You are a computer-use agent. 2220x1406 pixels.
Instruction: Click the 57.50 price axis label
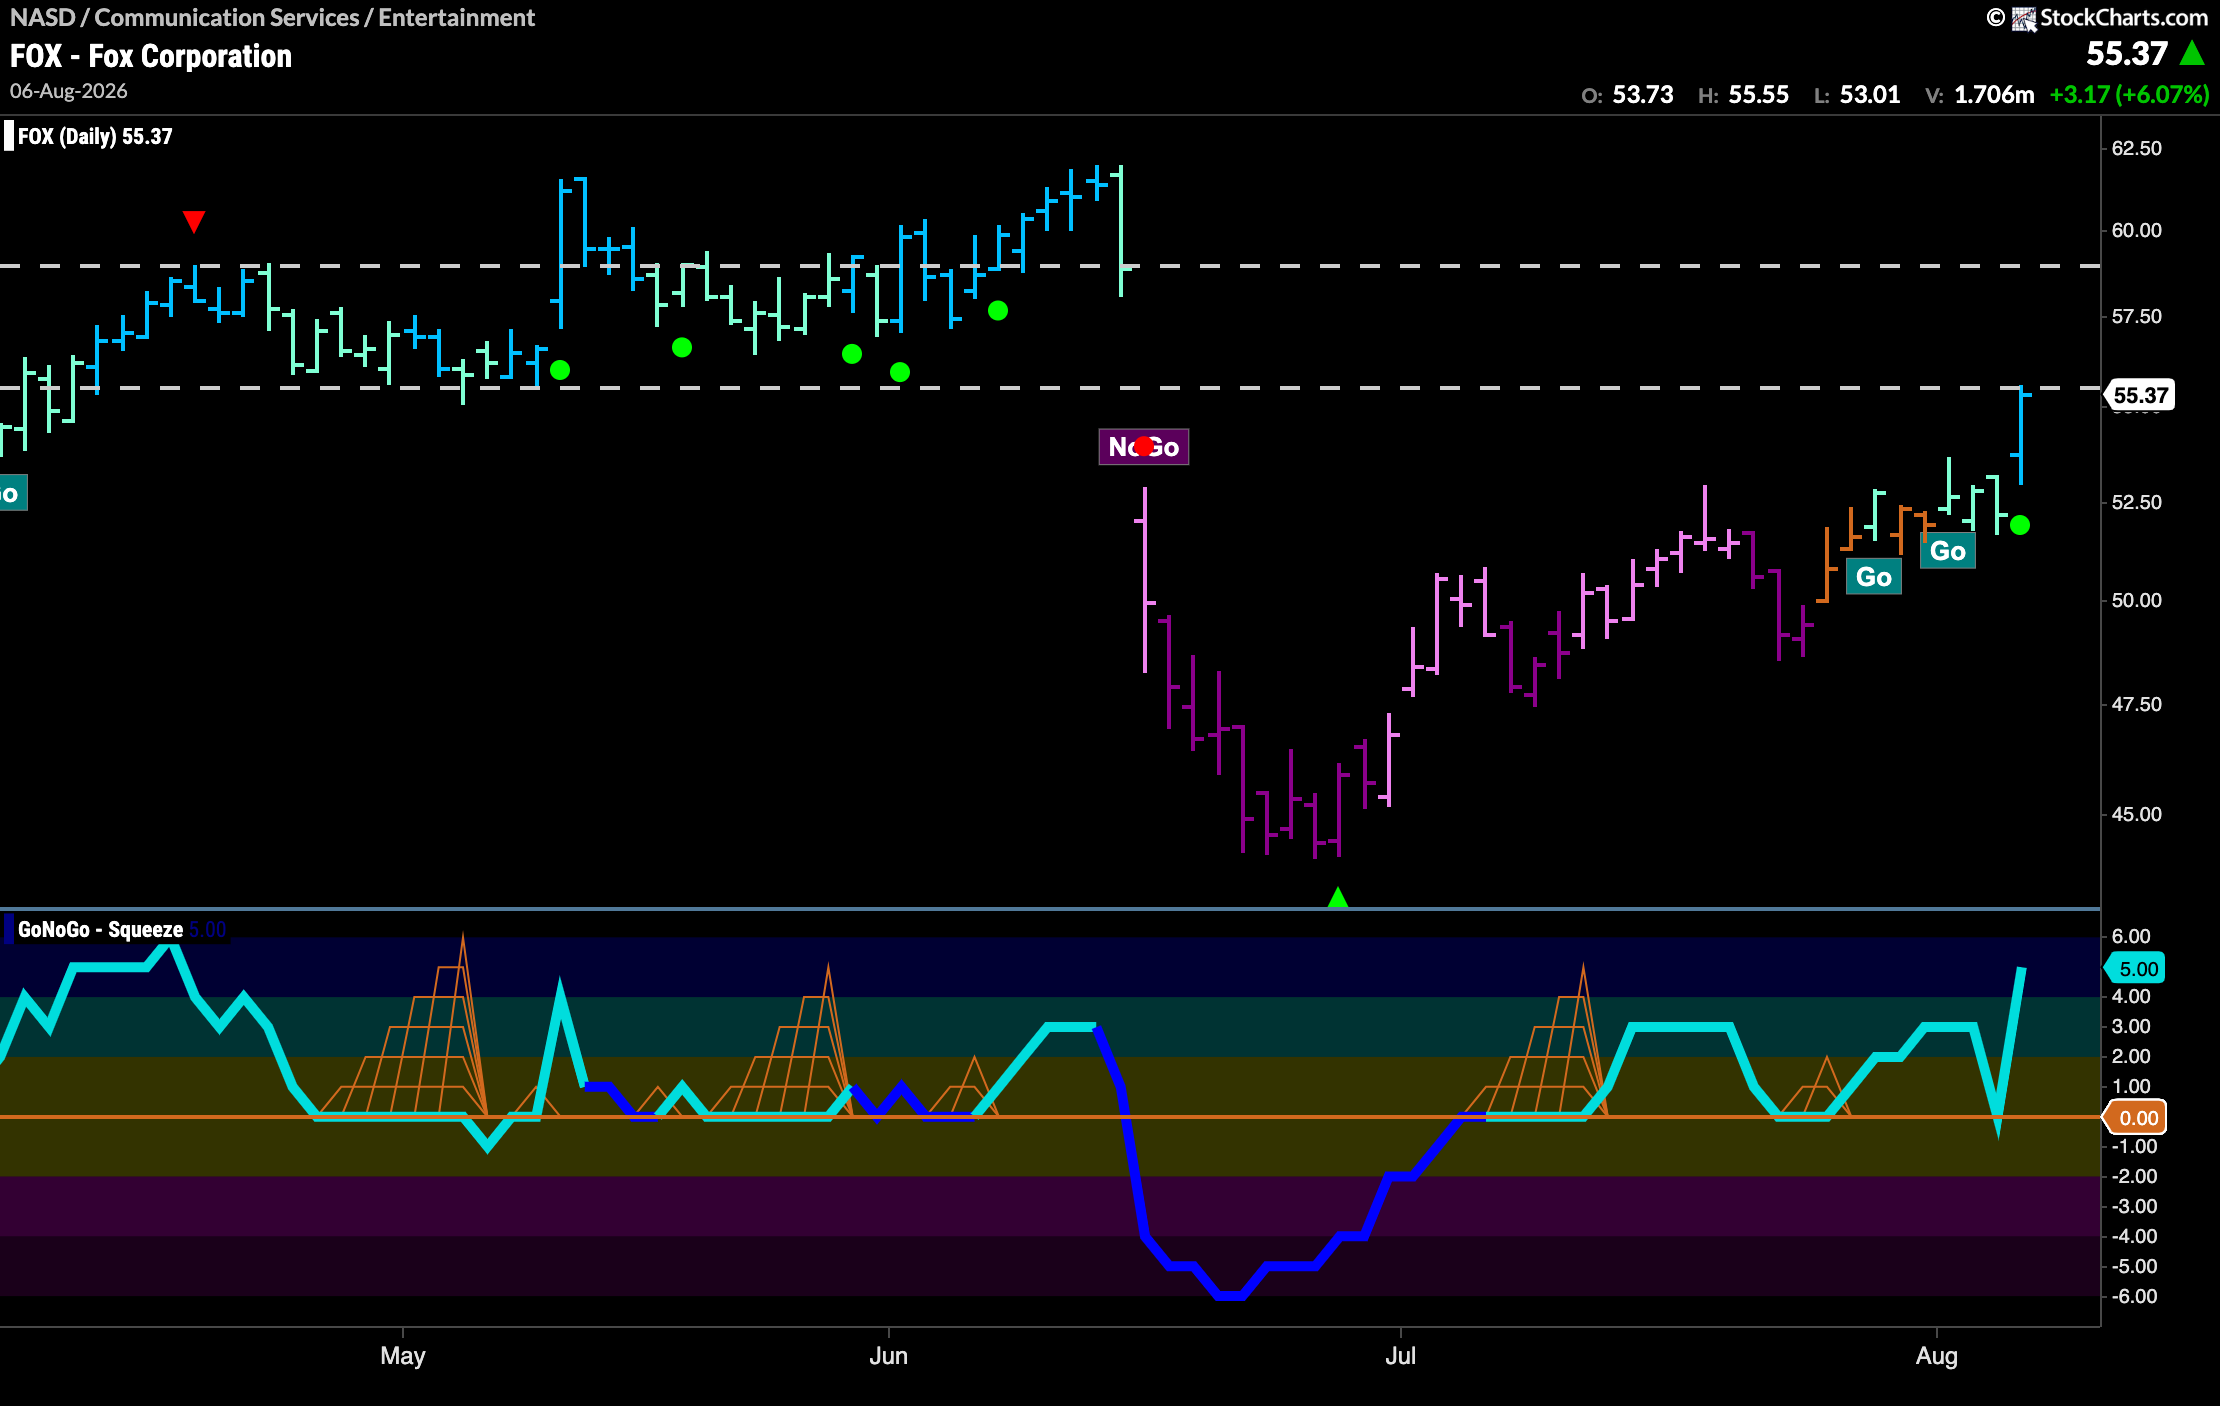pyautogui.click(x=2137, y=316)
